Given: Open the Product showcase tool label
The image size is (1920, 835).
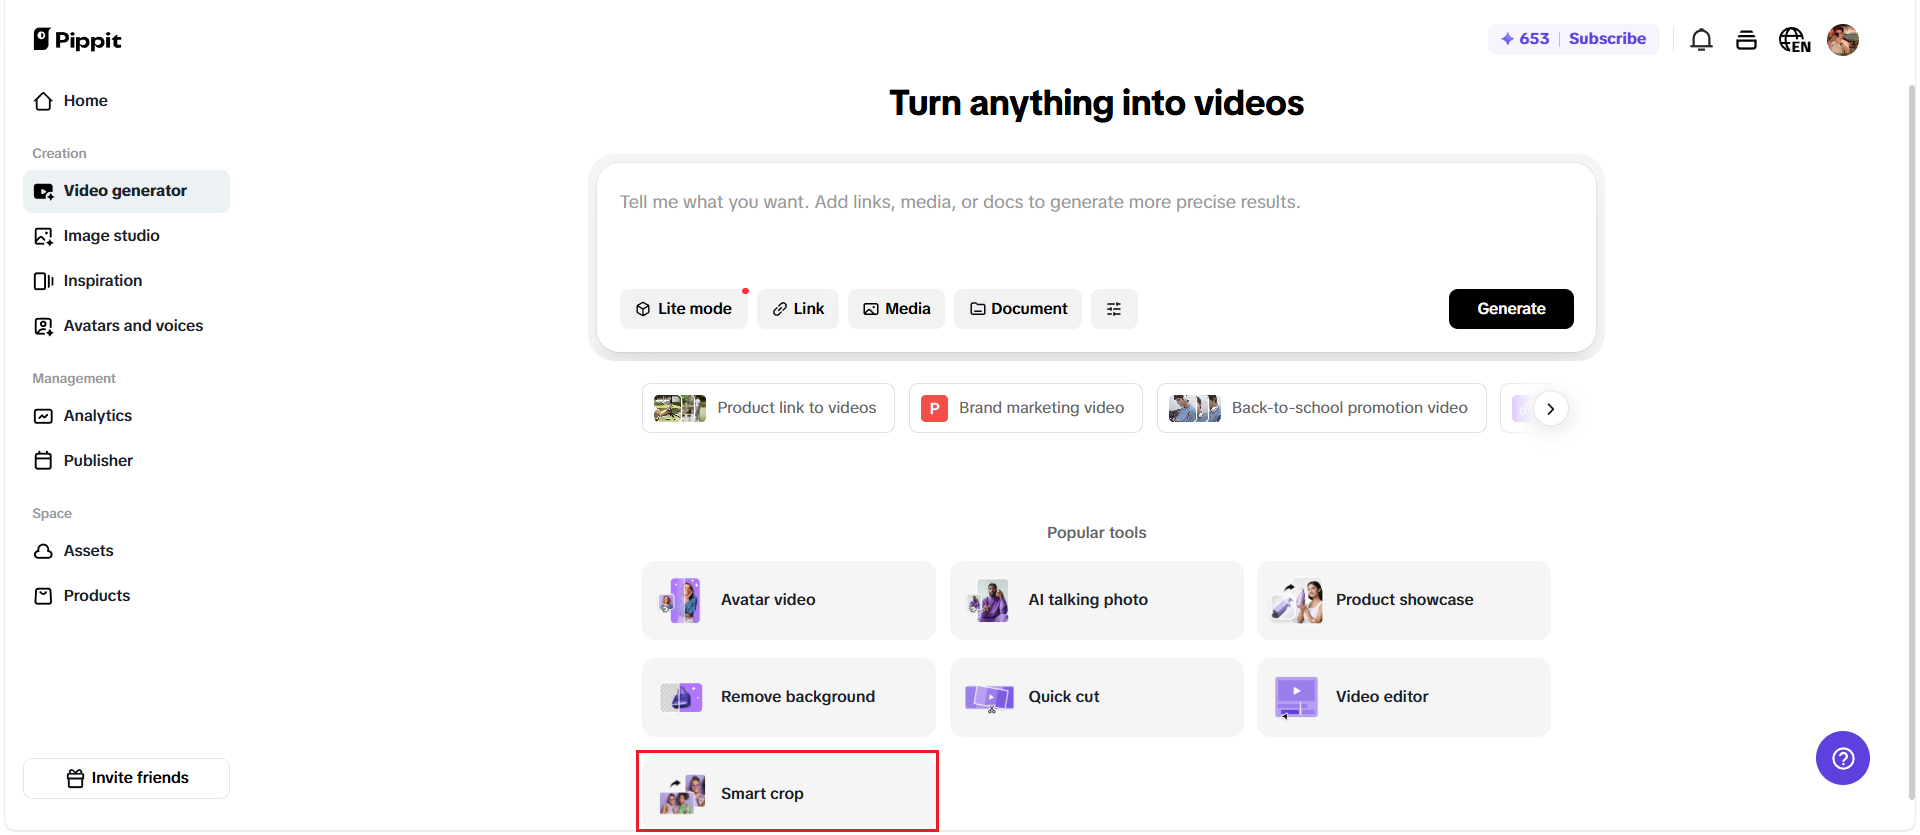Looking at the screenshot, I should tap(1404, 600).
